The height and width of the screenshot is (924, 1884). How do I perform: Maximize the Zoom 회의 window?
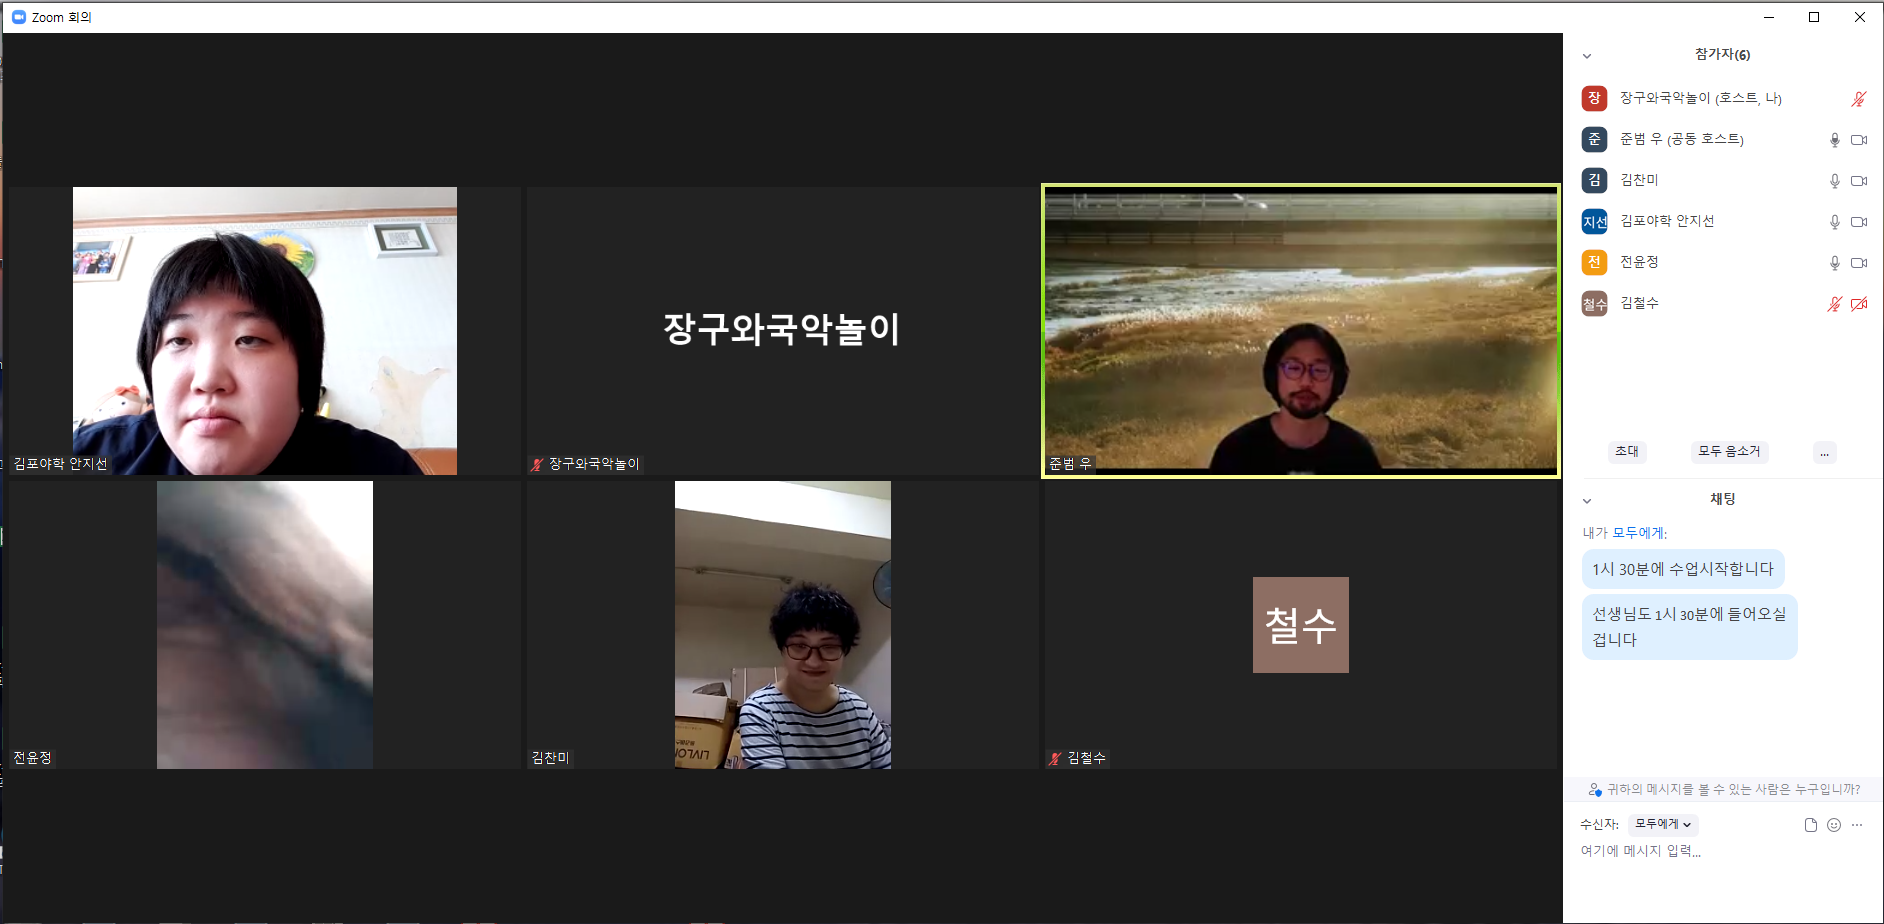tap(1814, 17)
